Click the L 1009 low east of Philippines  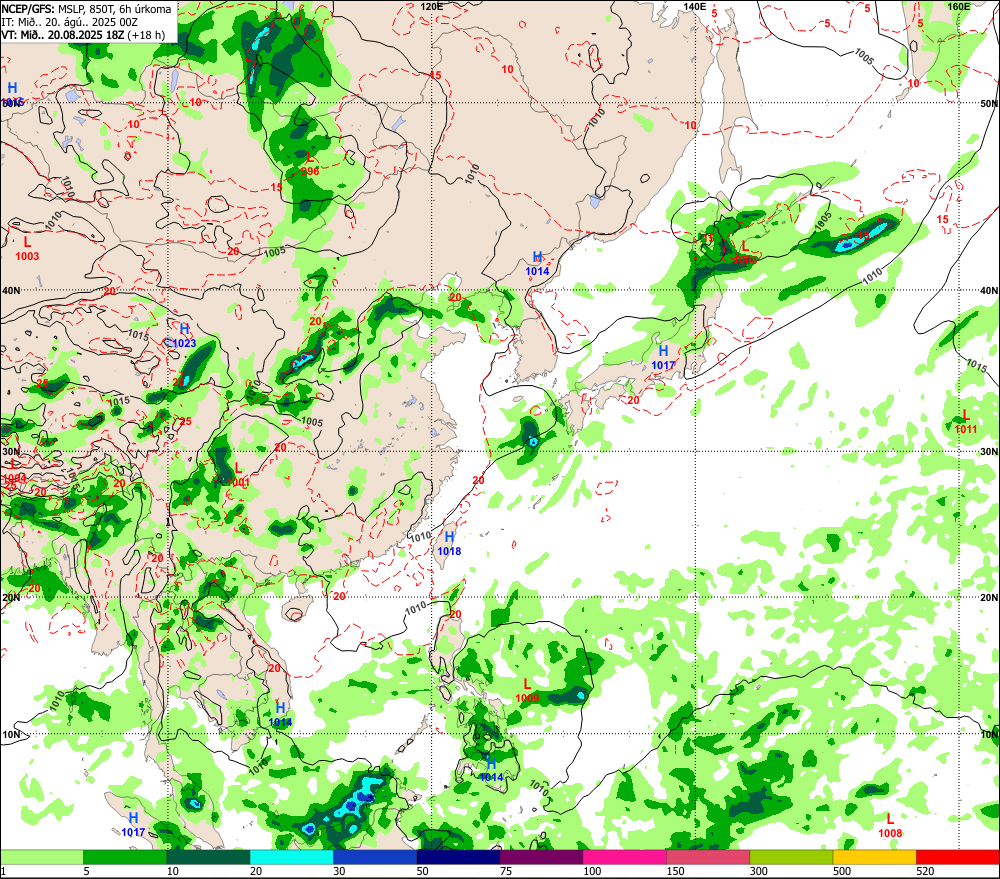pyautogui.click(x=527, y=691)
